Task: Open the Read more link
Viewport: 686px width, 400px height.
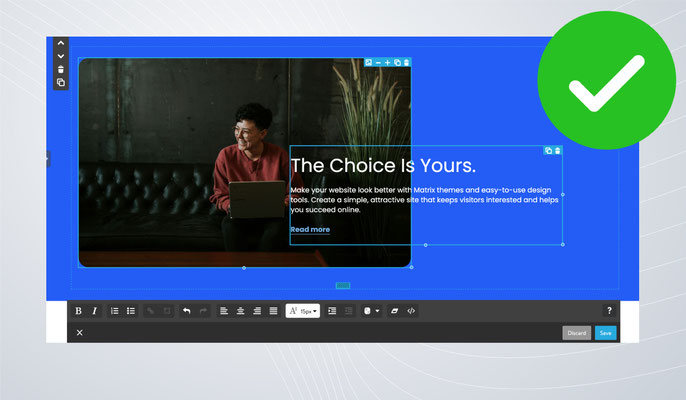Action: [310, 229]
